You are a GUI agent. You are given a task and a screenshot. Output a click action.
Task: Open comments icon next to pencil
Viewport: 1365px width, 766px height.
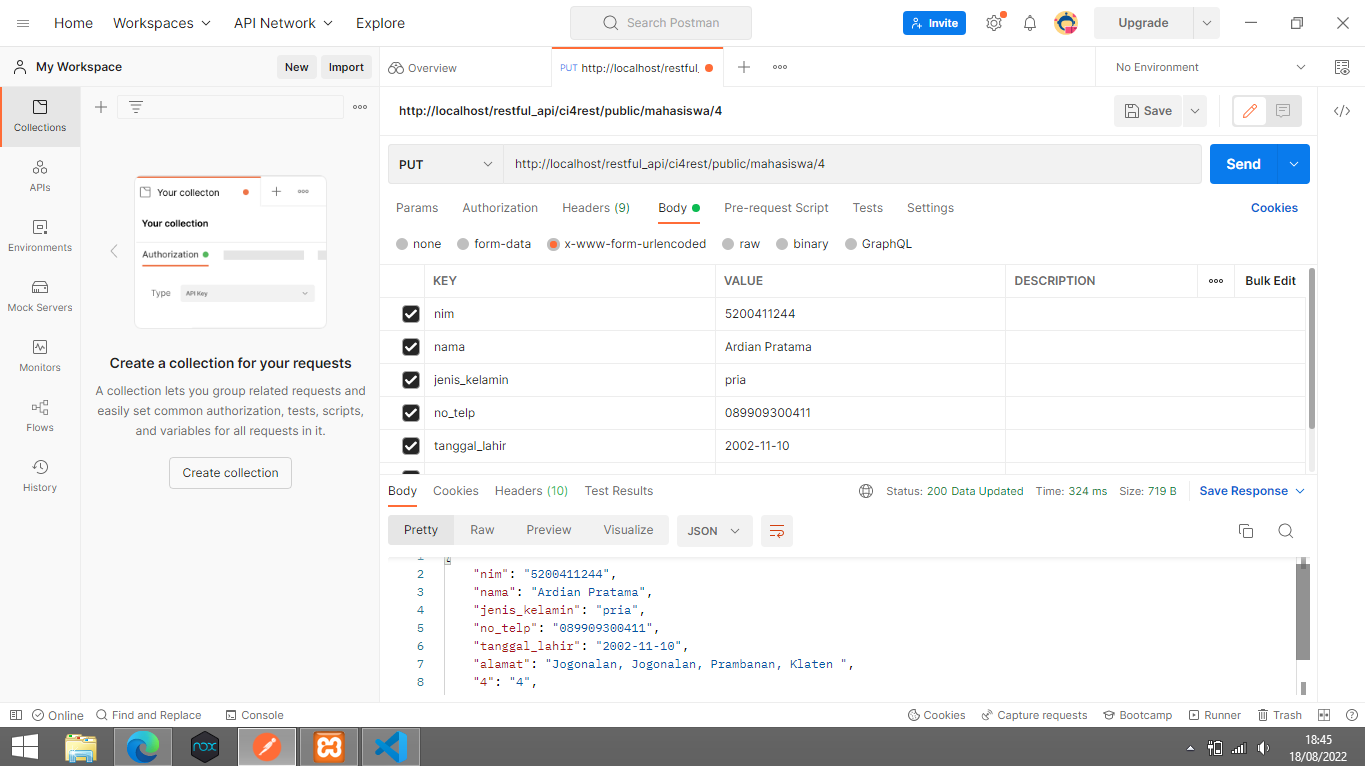tap(1284, 111)
